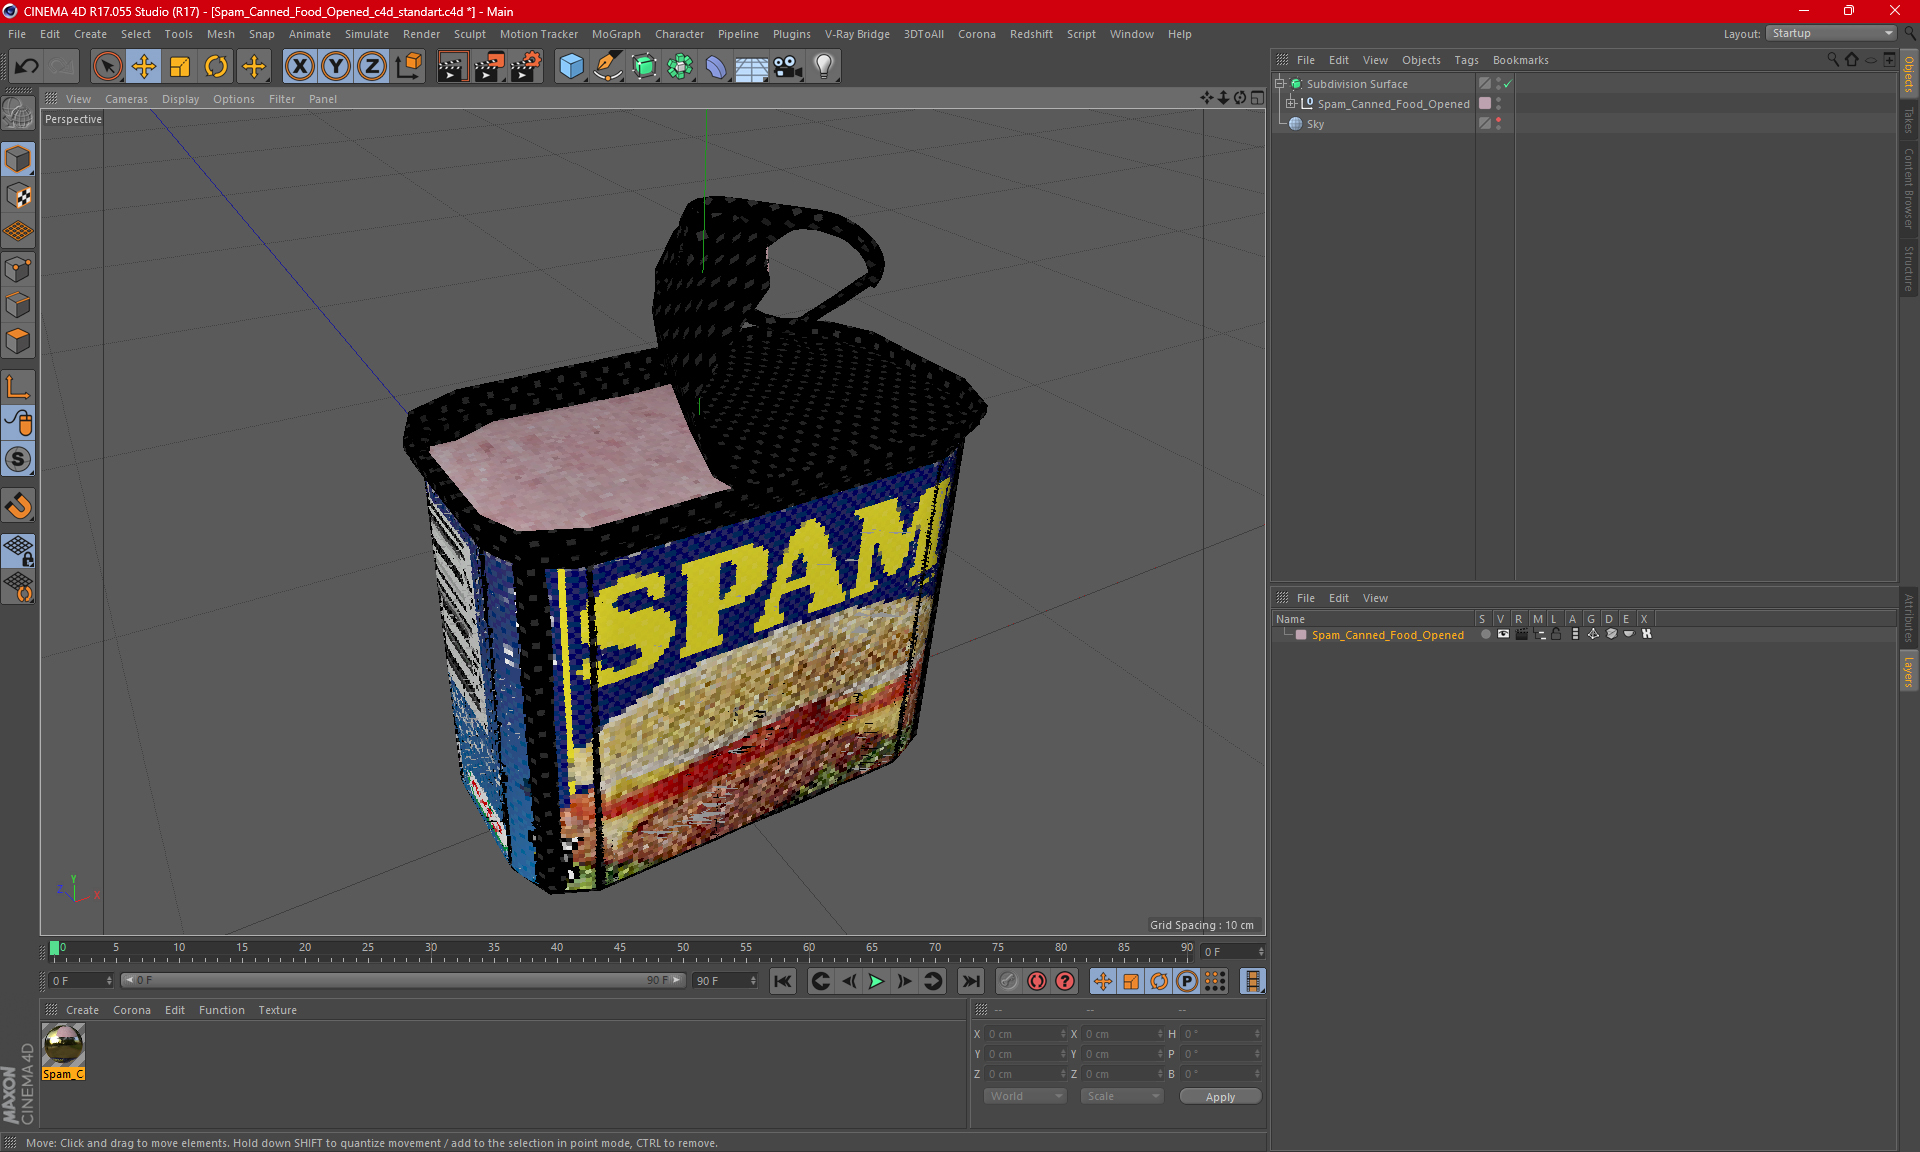Select the Spam_C material thumbnail
Image resolution: width=1920 pixels, height=1152 pixels.
pos(63,1045)
